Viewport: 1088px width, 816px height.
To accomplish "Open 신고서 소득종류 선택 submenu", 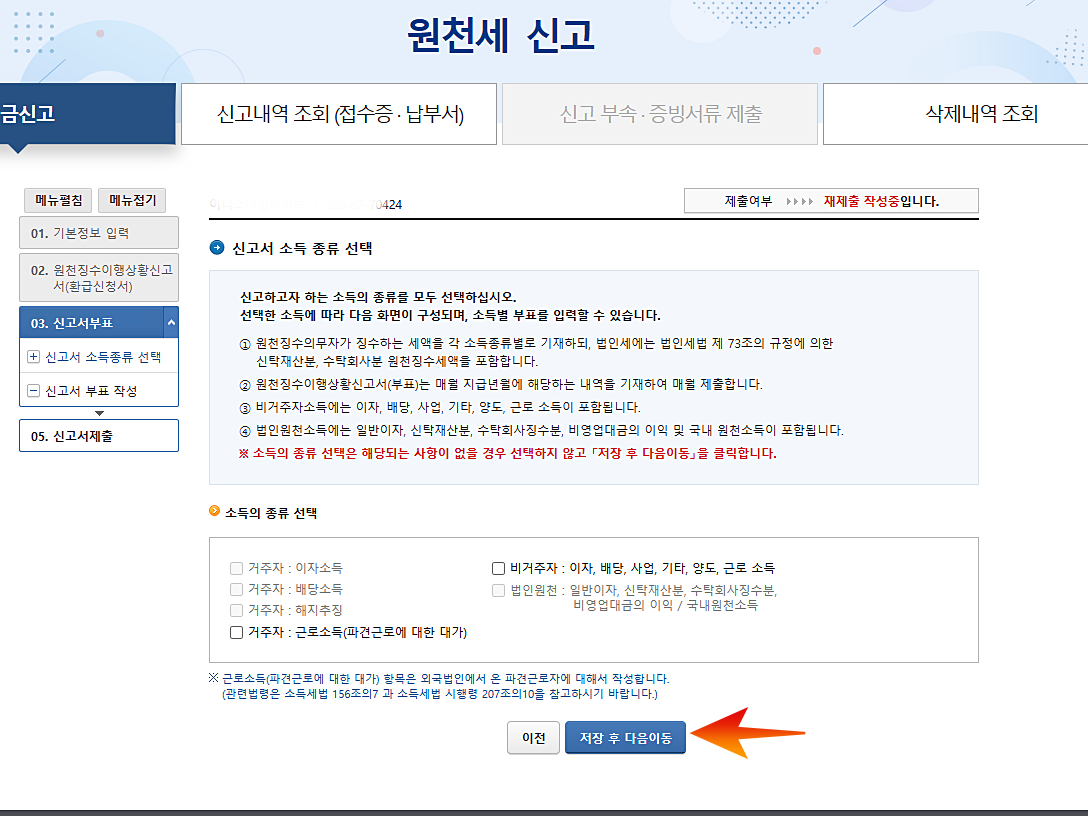I will 103,357.
